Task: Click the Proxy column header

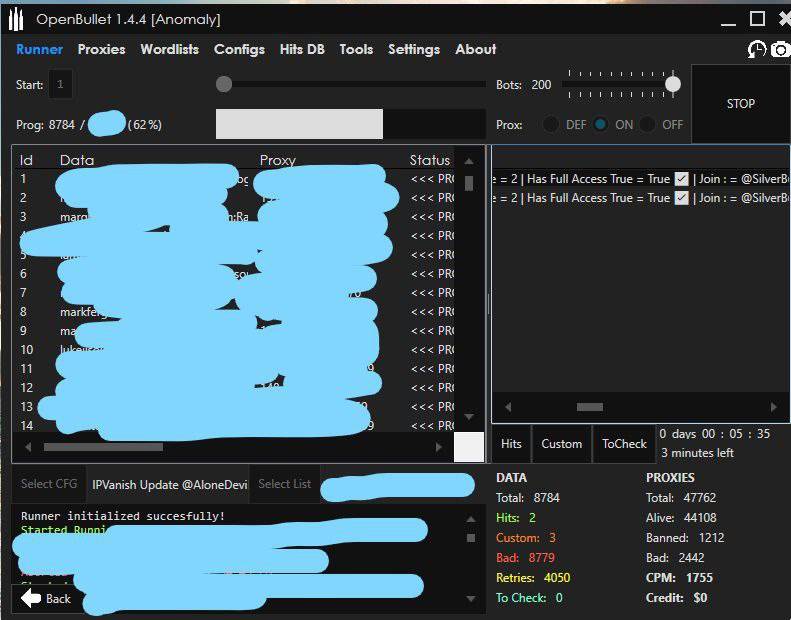Action: pos(277,160)
